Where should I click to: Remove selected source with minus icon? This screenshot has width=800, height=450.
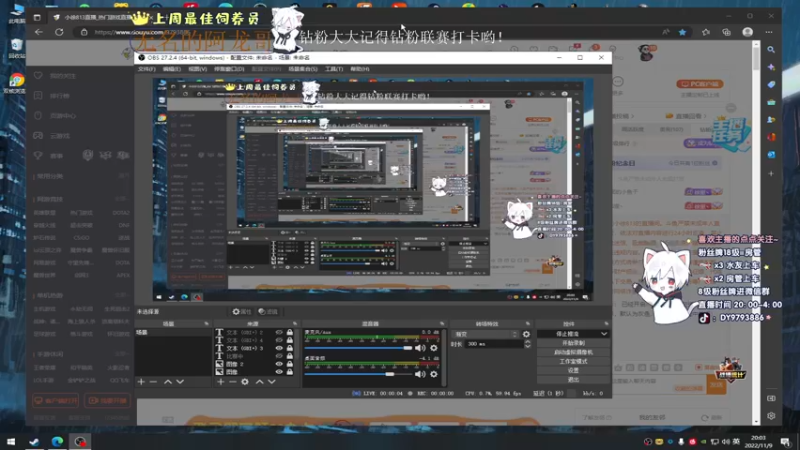[x=233, y=382]
